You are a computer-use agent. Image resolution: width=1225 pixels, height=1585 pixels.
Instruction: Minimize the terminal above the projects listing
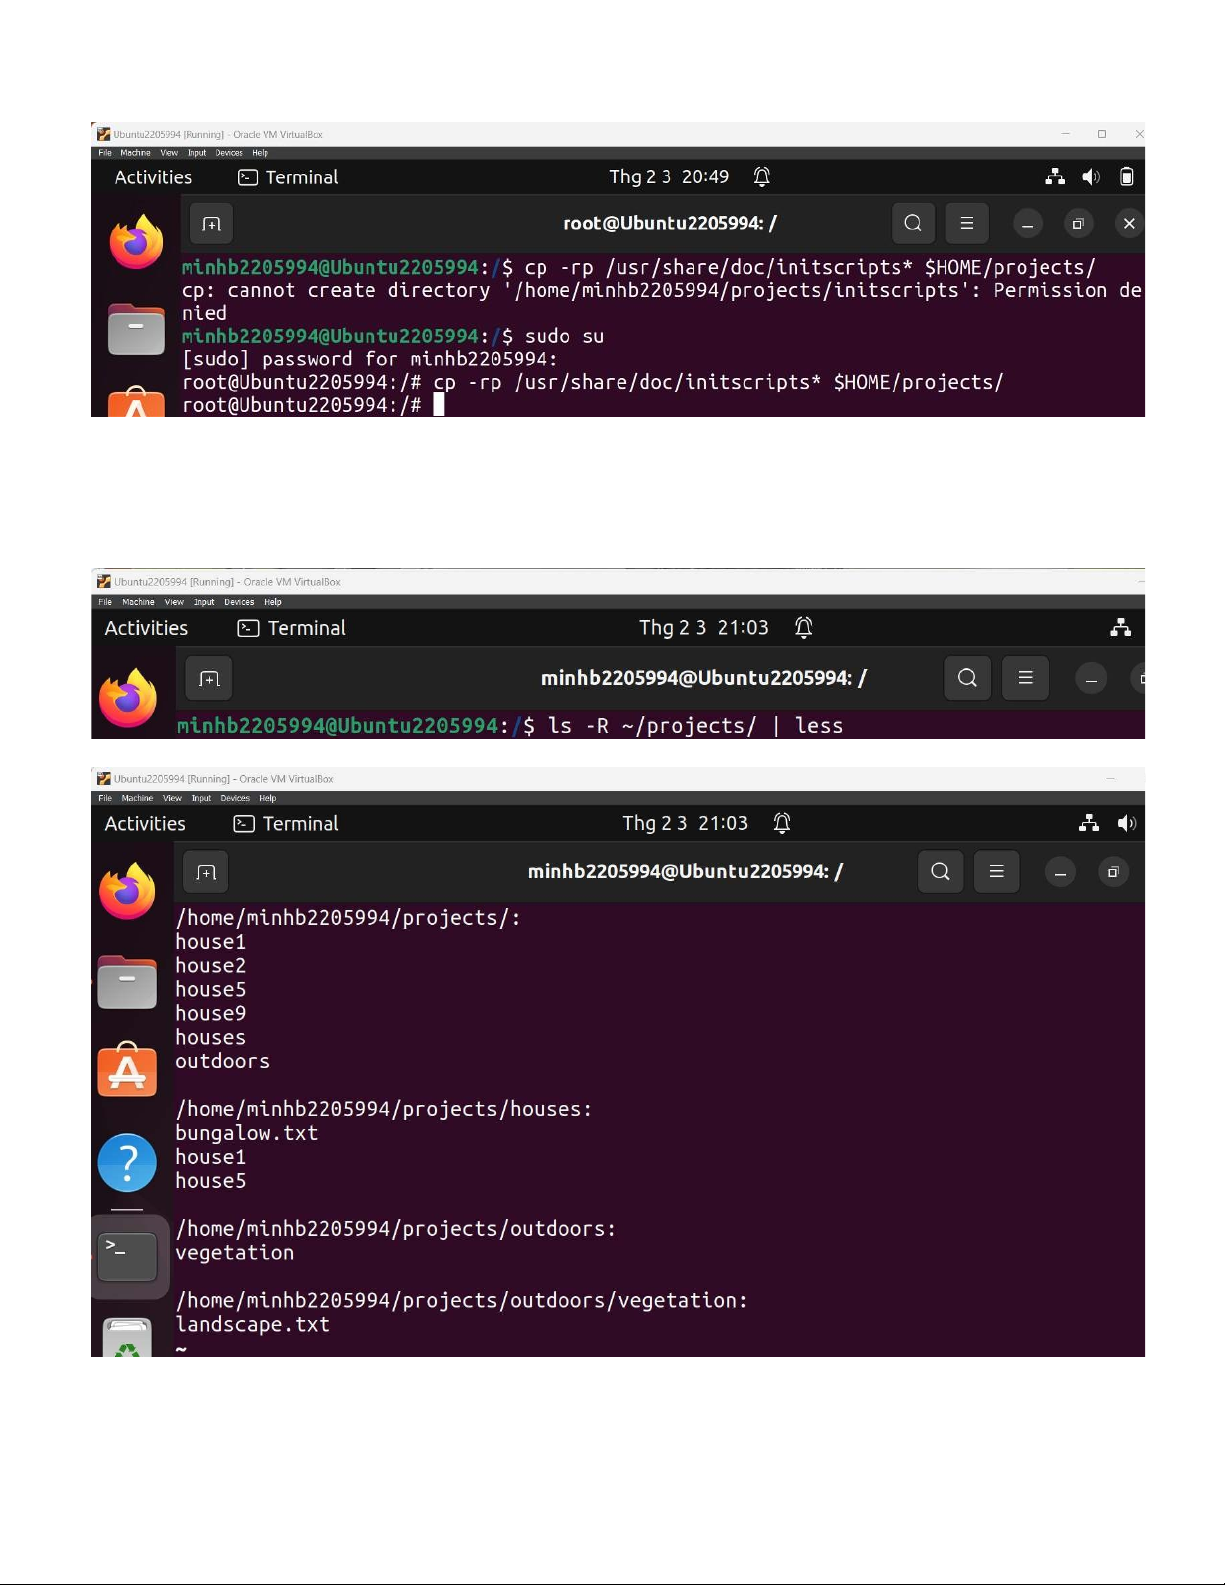pyautogui.click(x=1060, y=872)
